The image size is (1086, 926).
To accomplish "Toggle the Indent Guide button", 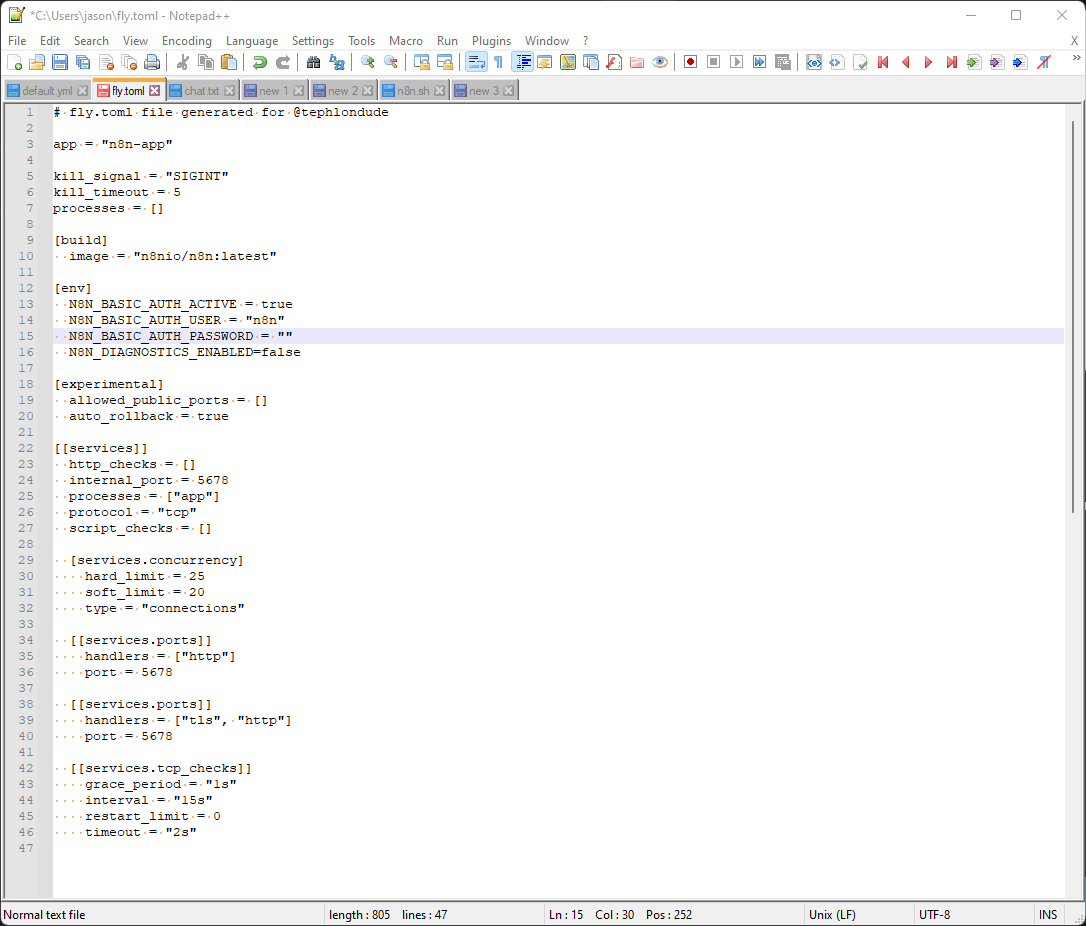I will click(x=522, y=62).
